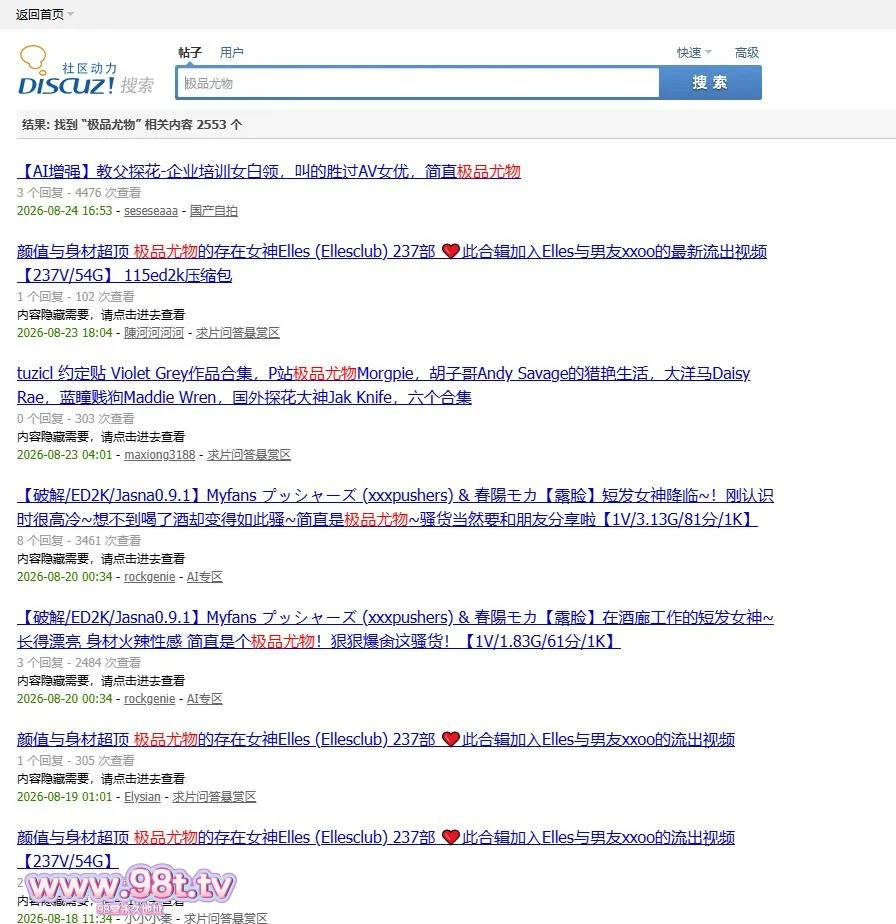Image resolution: width=896 pixels, height=924 pixels.
Task: Click the date text 2026-08-24 16:53
Action: [64, 211]
